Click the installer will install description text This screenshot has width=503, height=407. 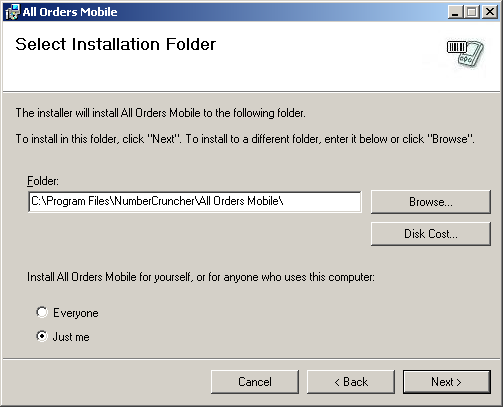coord(160,113)
